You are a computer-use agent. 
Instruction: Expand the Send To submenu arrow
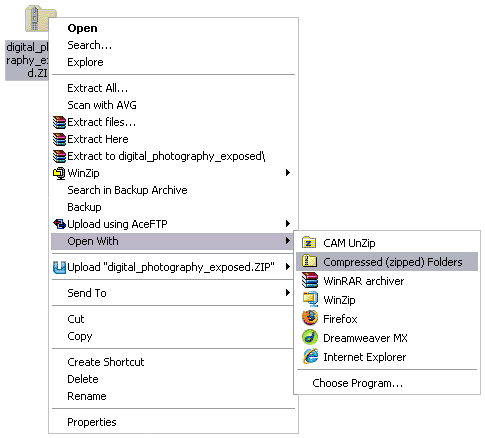288,293
